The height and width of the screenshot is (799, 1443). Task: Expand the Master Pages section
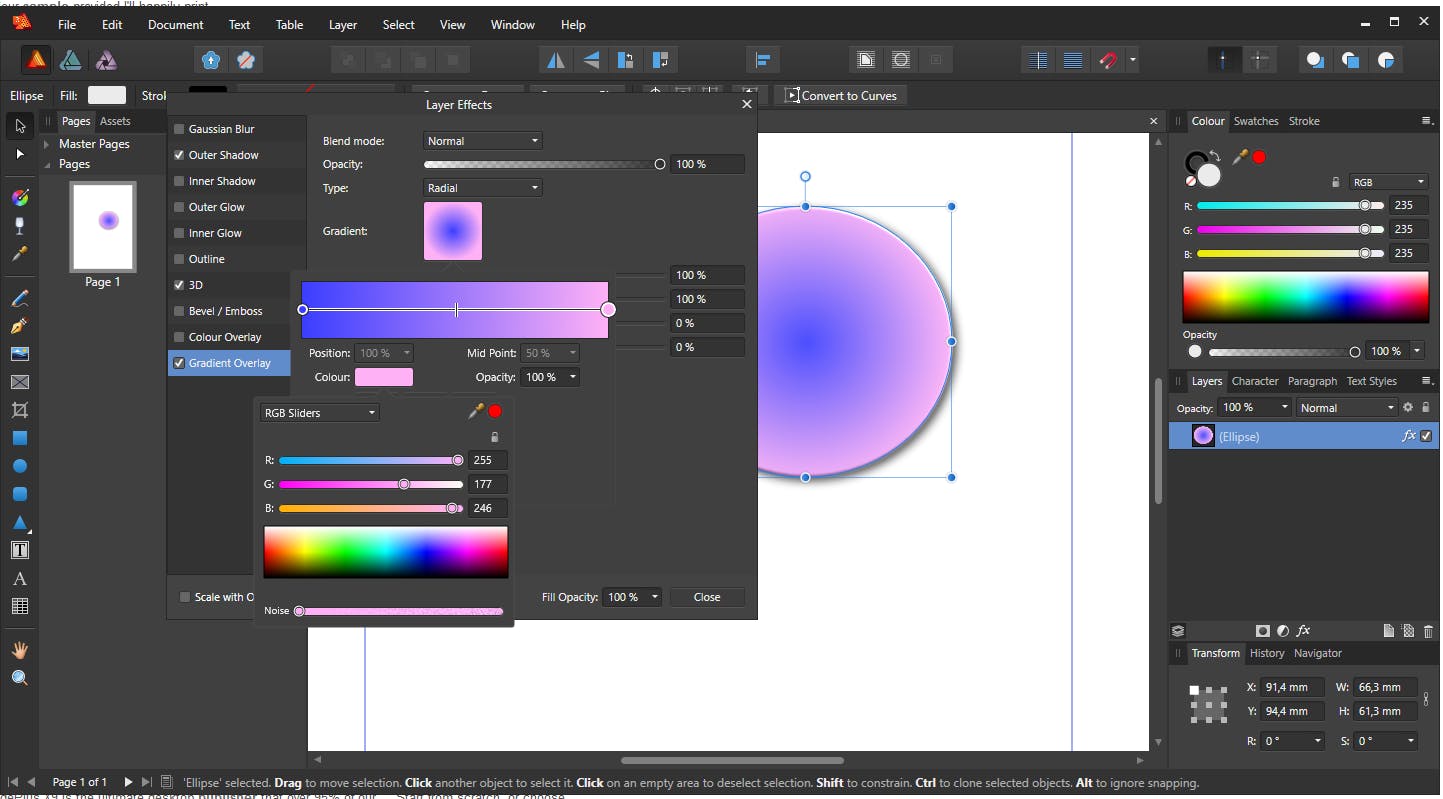pyautogui.click(x=47, y=144)
